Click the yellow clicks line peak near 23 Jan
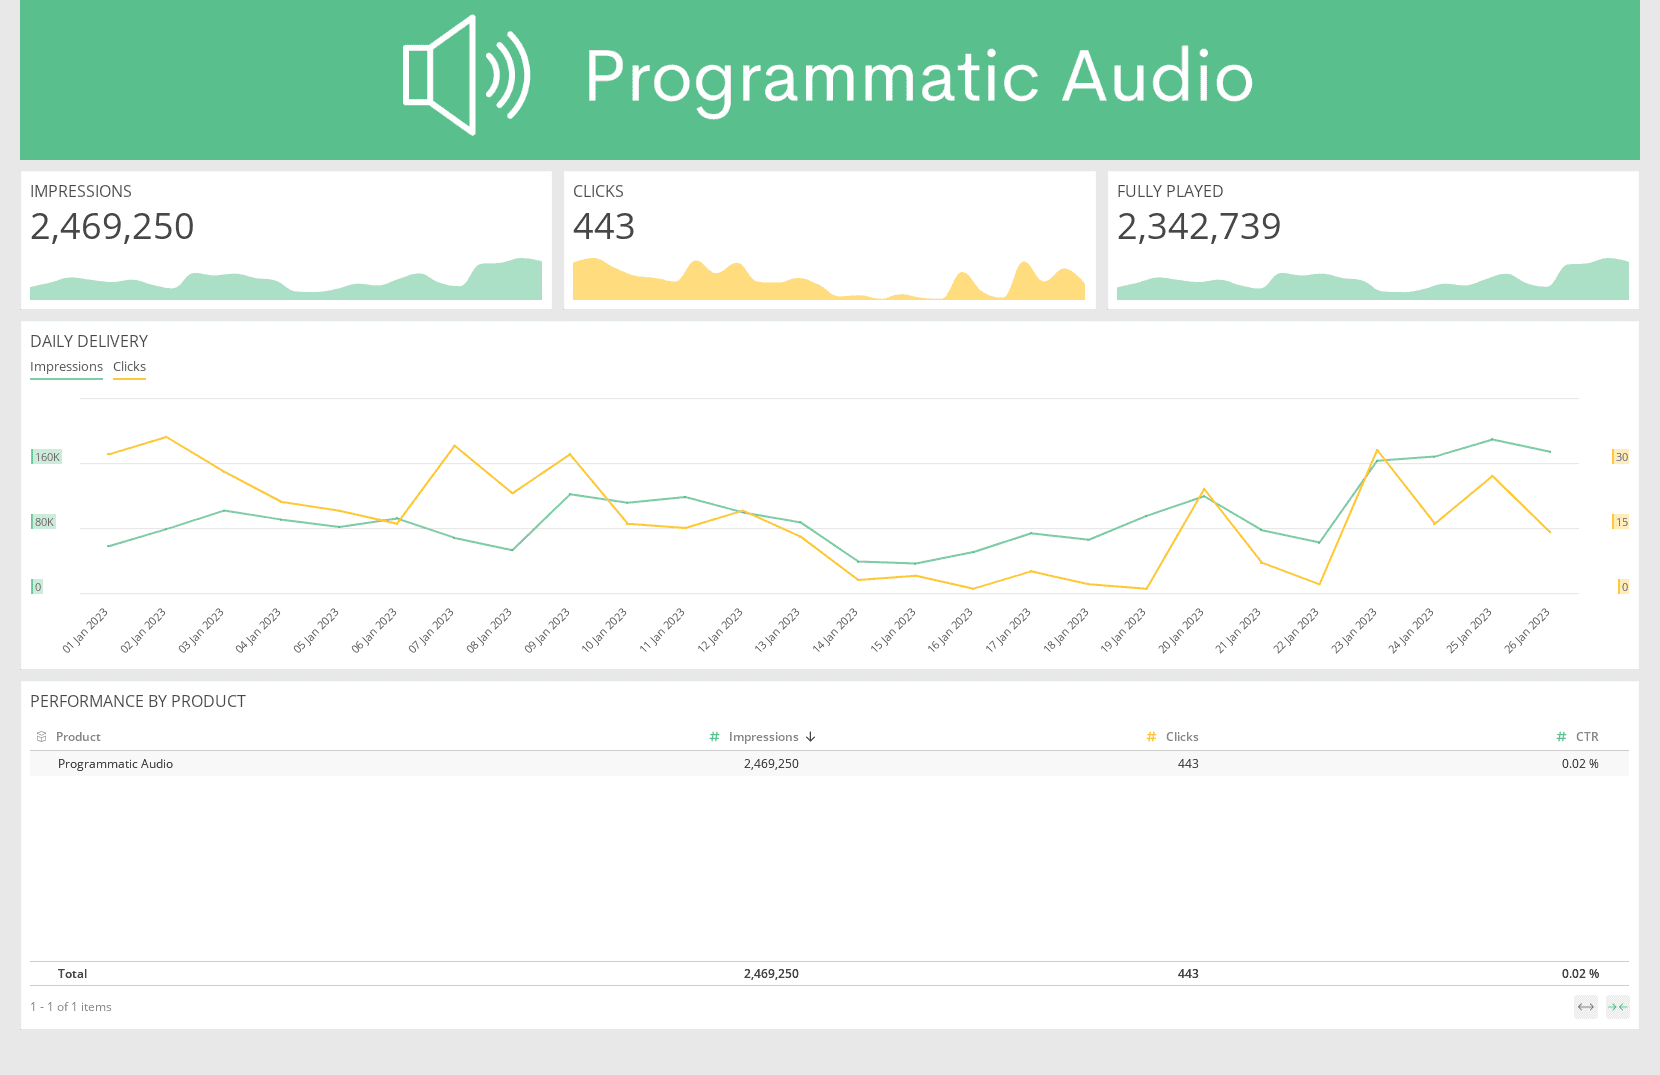The height and width of the screenshot is (1075, 1660). coord(1378,452)
